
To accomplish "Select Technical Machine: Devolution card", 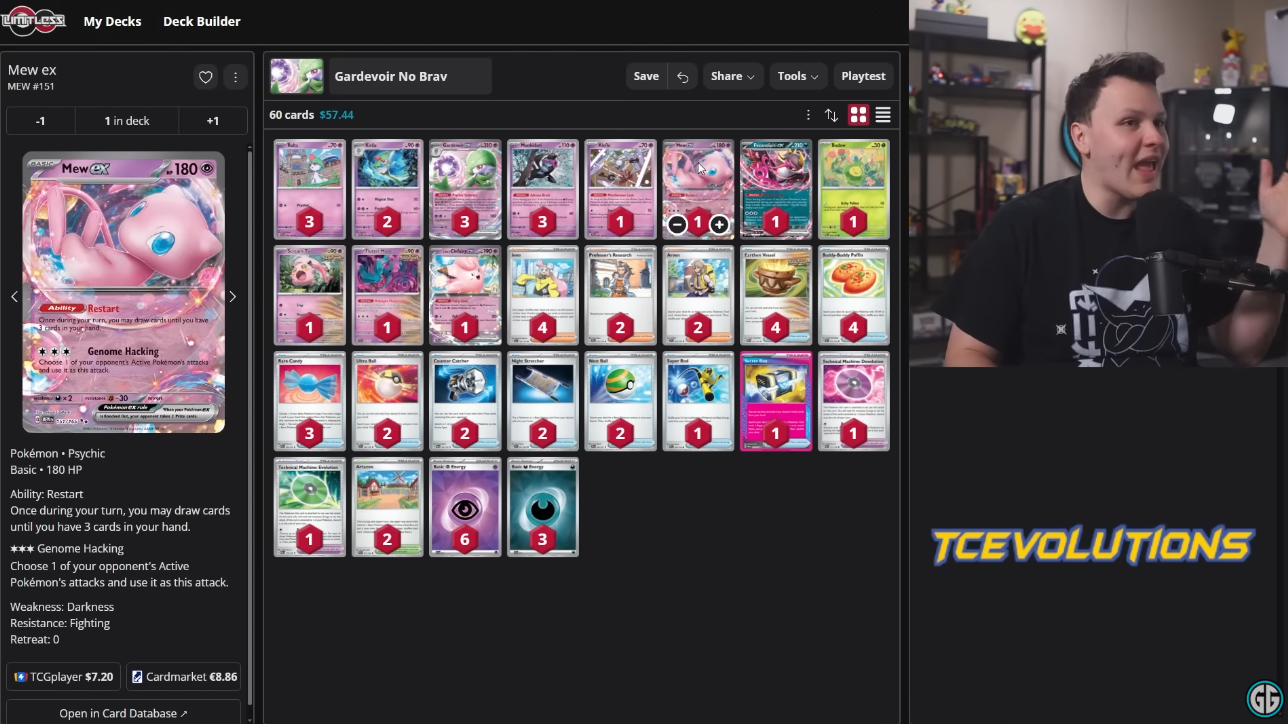I will (854, 401).
